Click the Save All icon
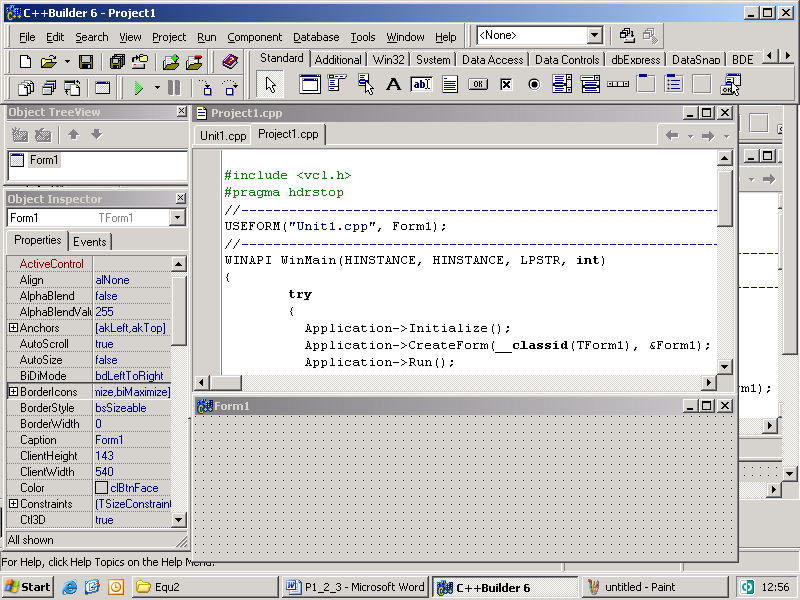800x600 pixels. 117,62
